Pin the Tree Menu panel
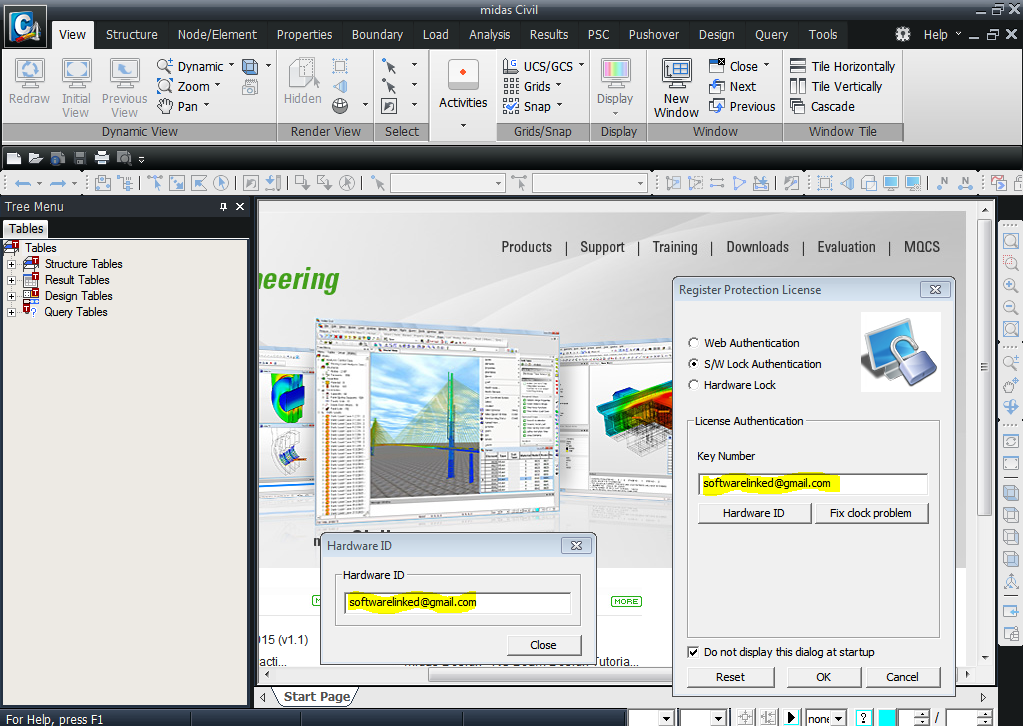1023x726 pixels. (223, 207)
